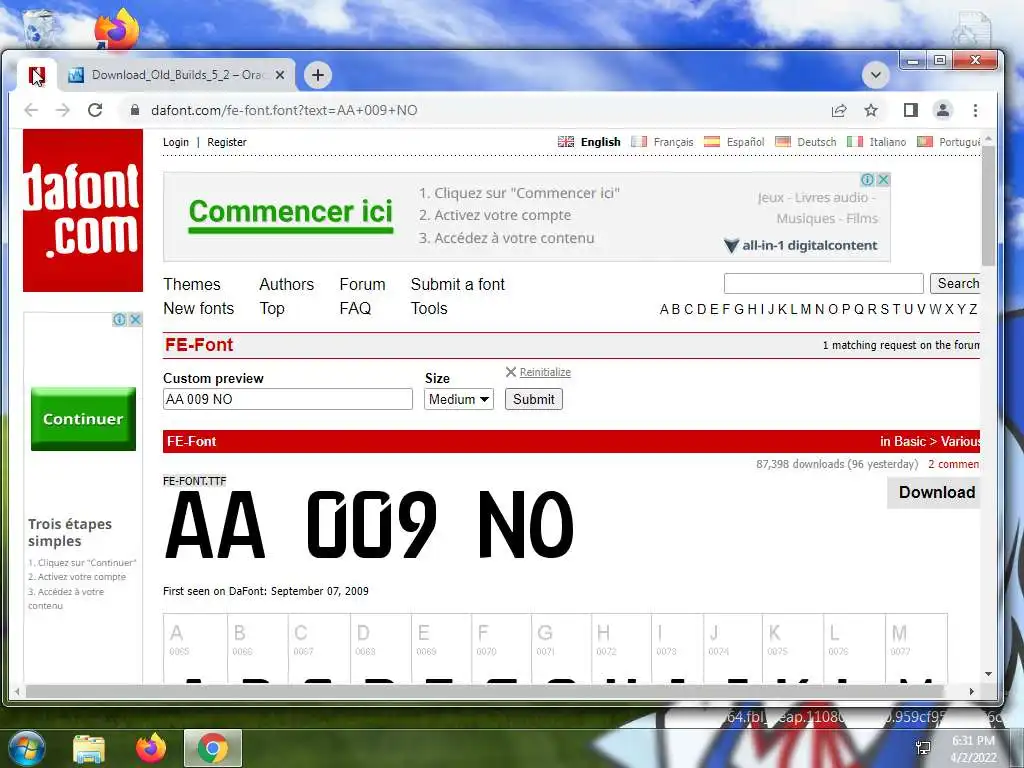Screen dimensions: 1024x768
Task: Click the browser forward arrow
Action: 63,110
